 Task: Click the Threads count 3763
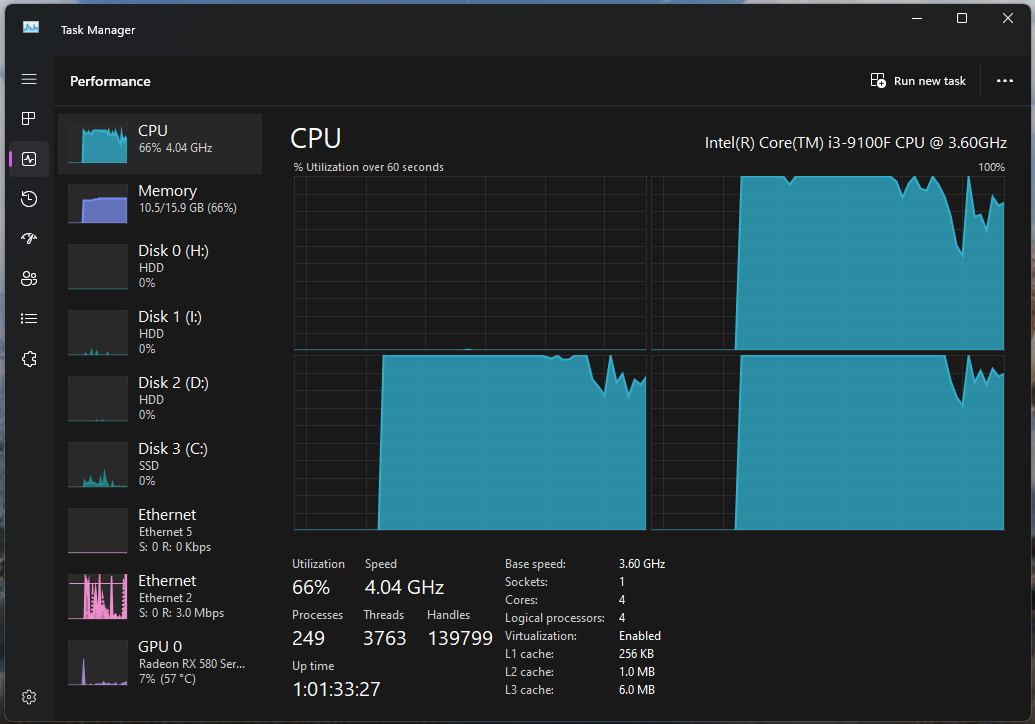[x=385, y=638]
